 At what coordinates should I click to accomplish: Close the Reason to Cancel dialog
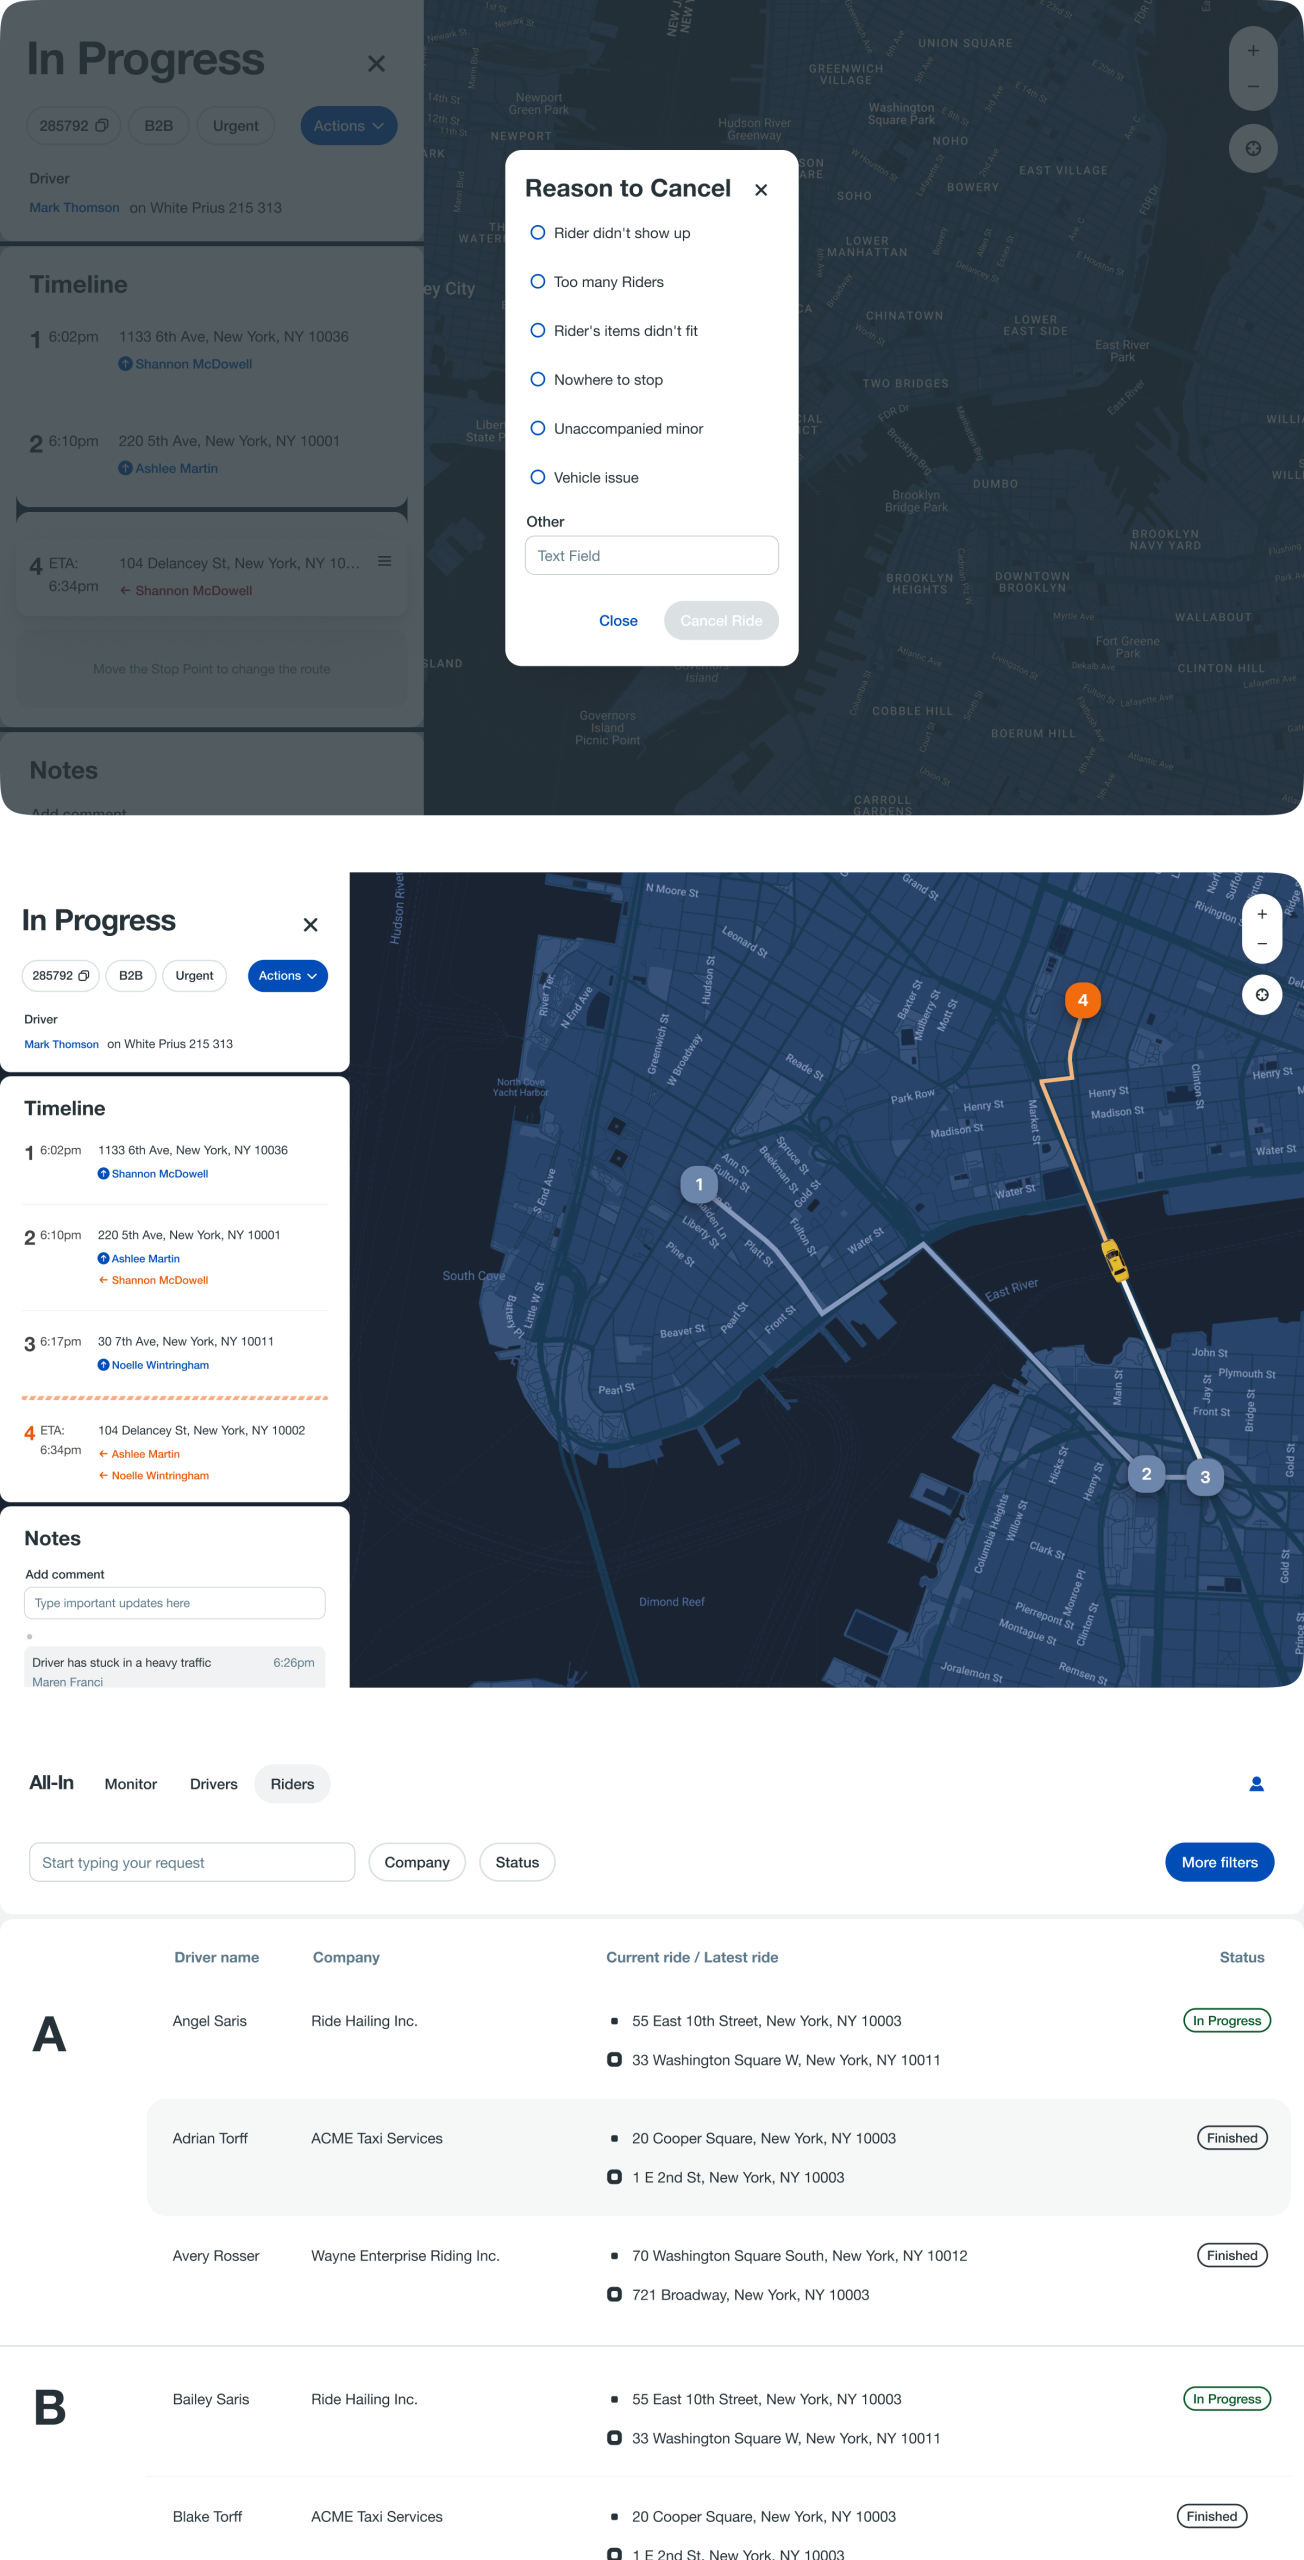761,190
